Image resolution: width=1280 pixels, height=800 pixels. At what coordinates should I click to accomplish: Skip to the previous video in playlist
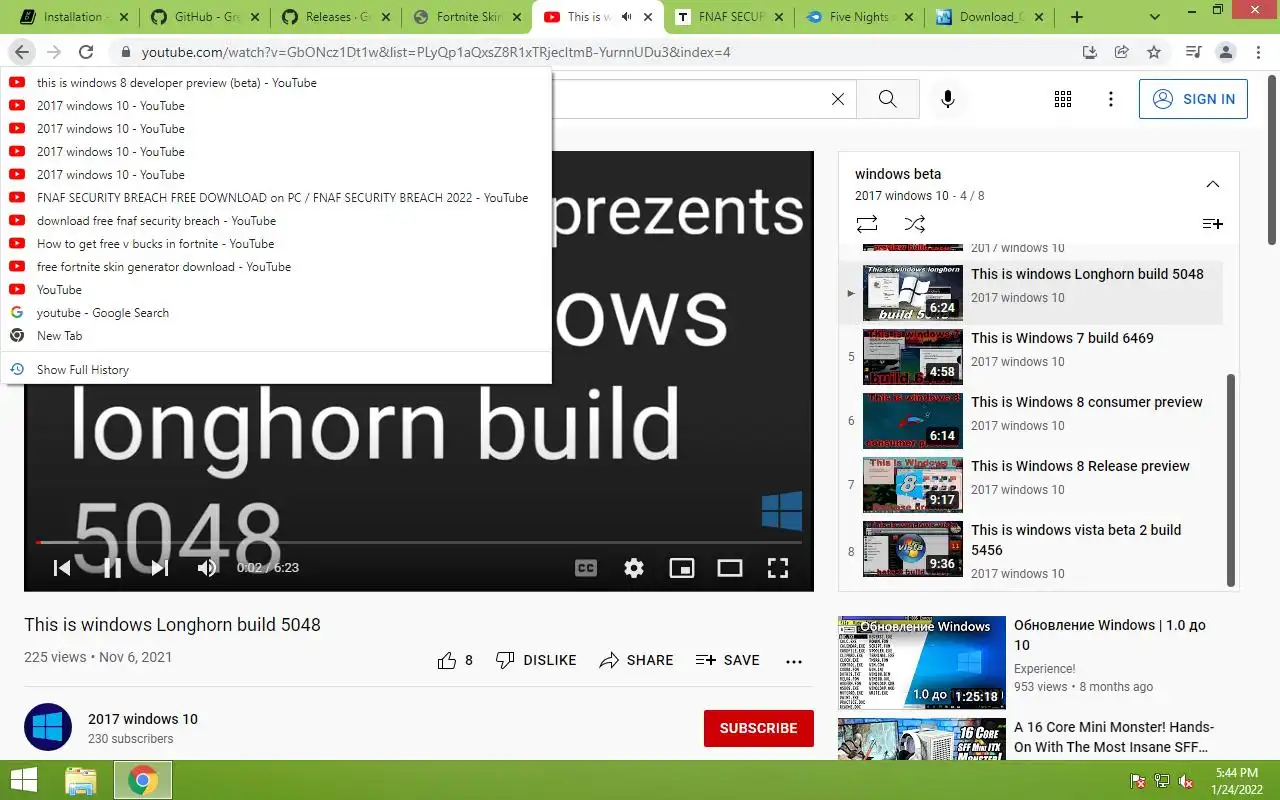[62, 568]
